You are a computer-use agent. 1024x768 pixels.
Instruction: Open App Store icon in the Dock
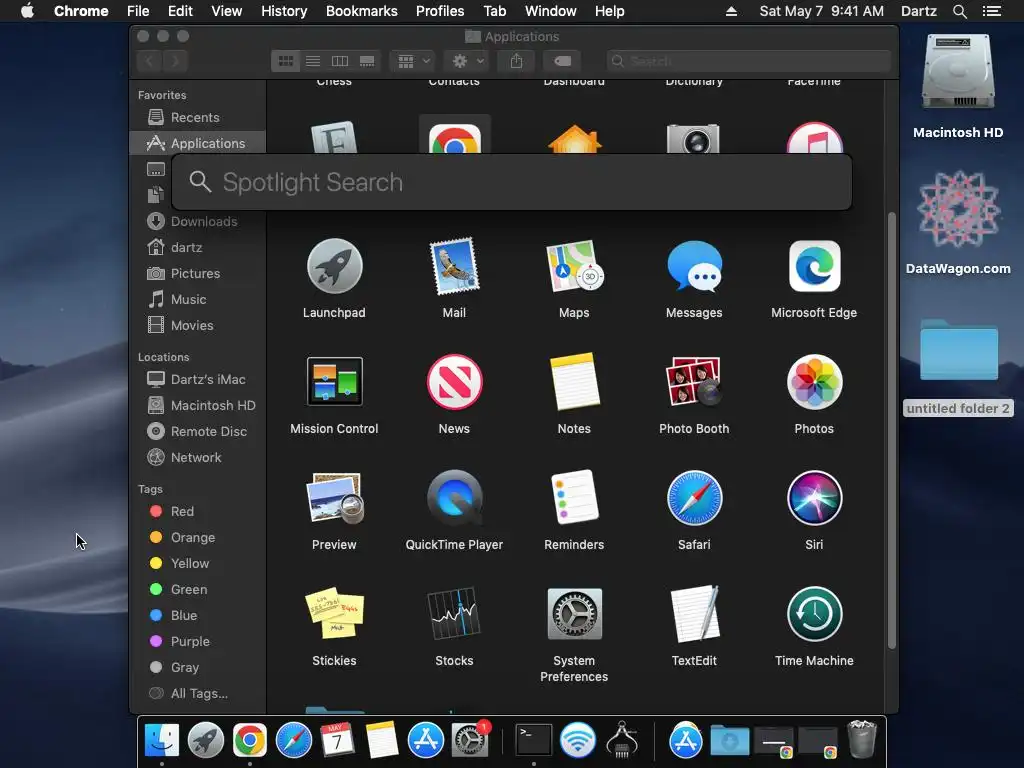[x=426, y=741]
